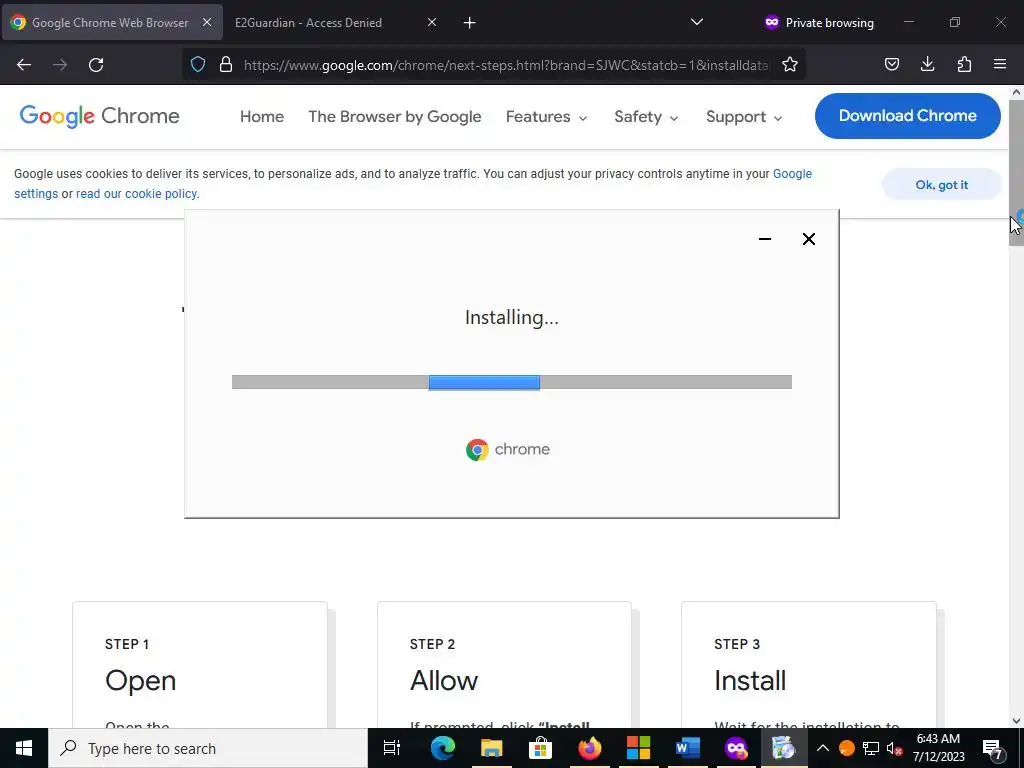Close the Google Chrome Web Browser tab
This screenshot has width=1024, height=768.
pos(206,22)
